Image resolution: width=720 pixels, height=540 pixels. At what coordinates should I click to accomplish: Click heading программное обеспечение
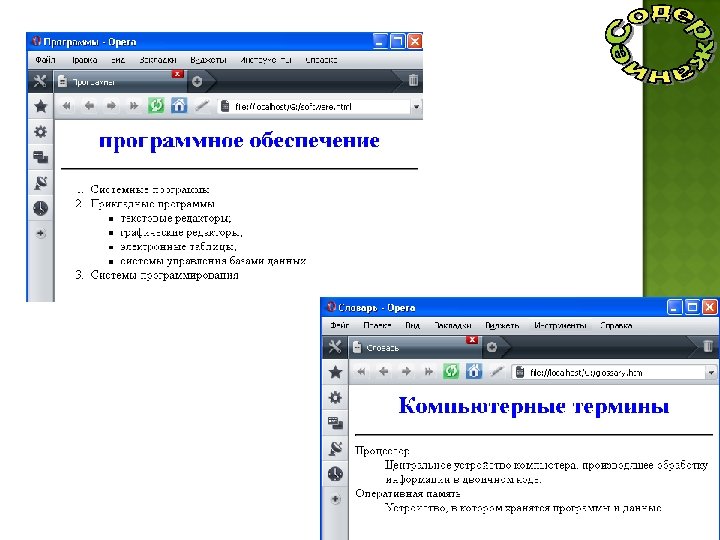[239, 141]
